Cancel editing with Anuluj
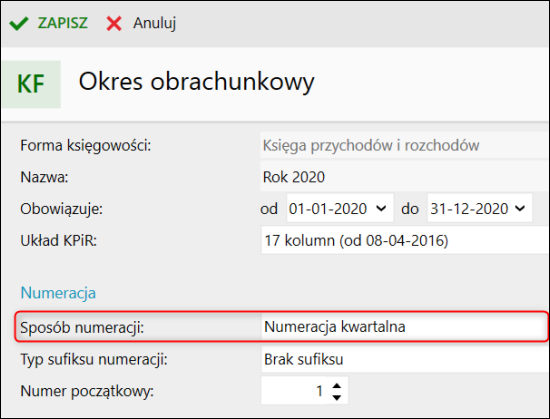The width and height of the screenshot is (550, 419). [154, 23]
